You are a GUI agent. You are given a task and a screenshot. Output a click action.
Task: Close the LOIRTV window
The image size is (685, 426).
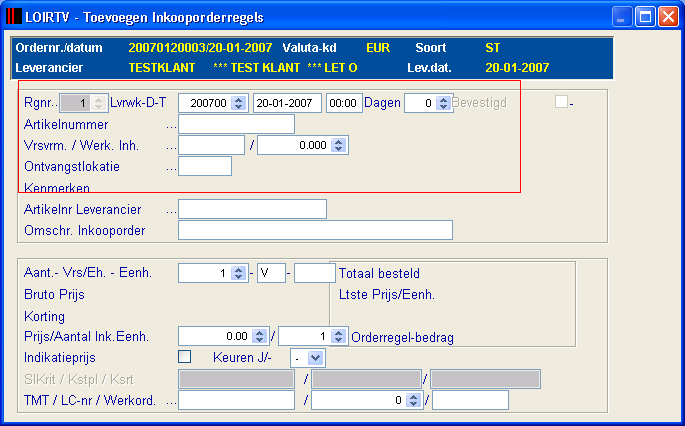coord(668,17)
